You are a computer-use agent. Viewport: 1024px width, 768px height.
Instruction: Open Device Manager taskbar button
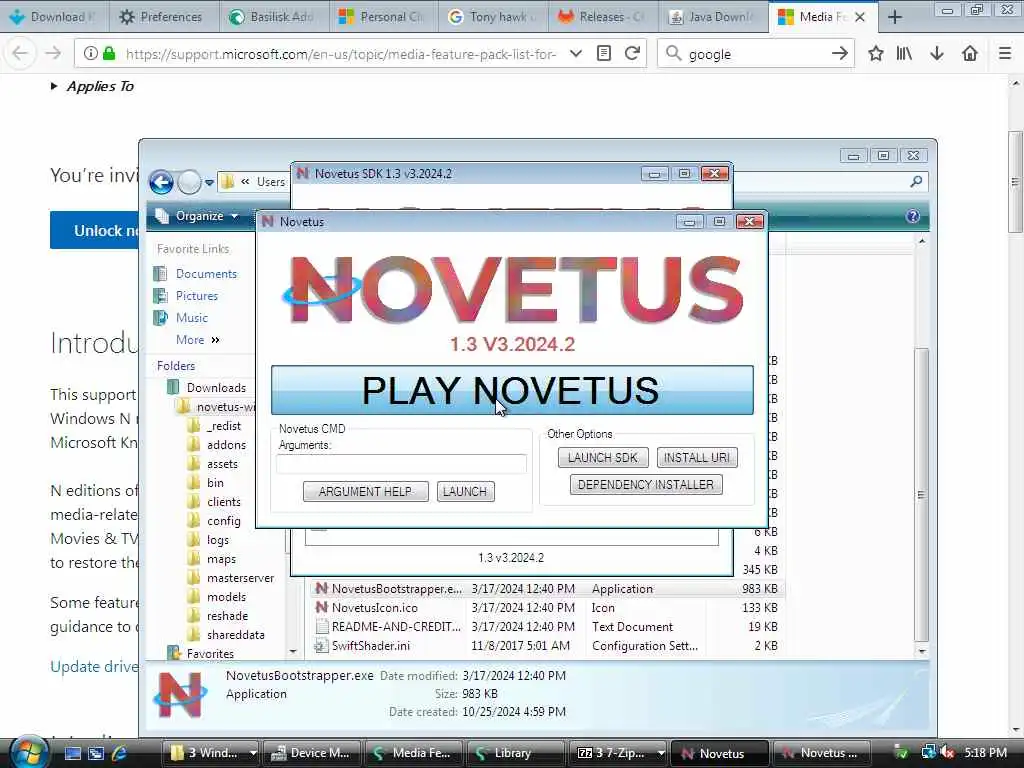pyautogui.click(x=313, y=753)
